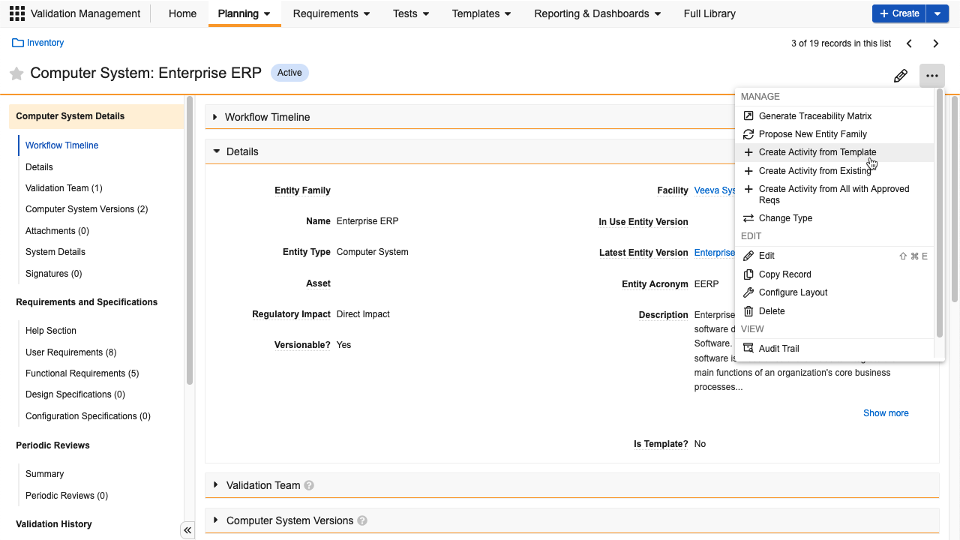Click help icon next to Validation Team
The image size is (960, 540).
[x=309, y=486]
